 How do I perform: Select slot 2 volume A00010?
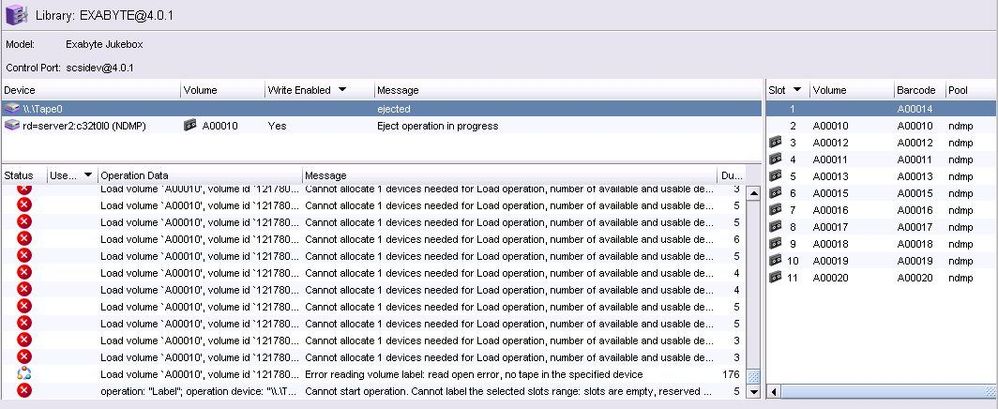click(x=830, y=126)
